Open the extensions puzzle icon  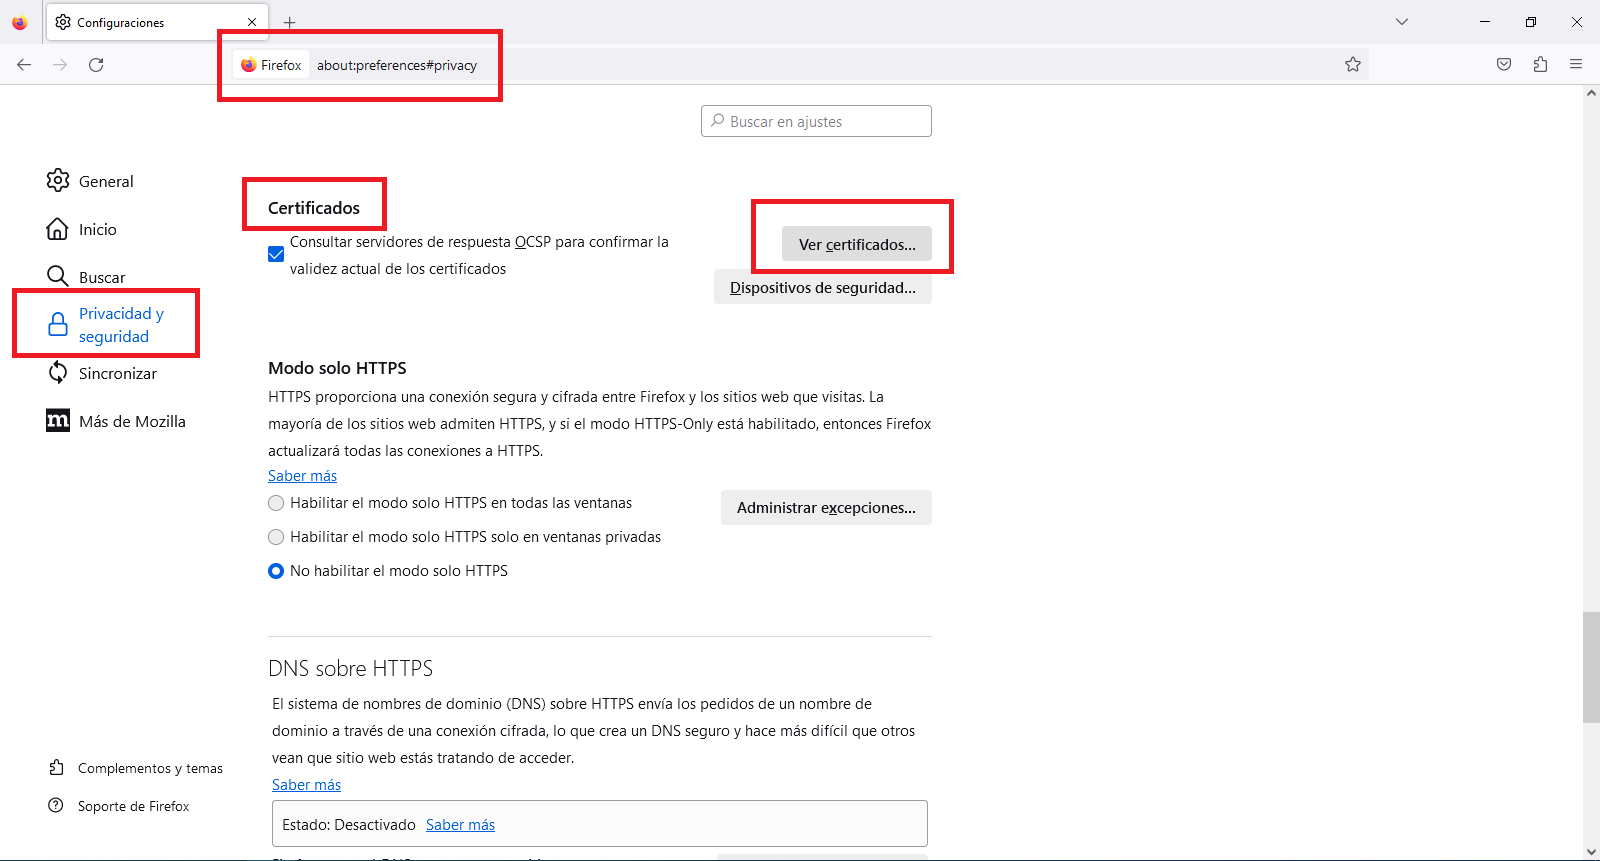[1540, 65]
